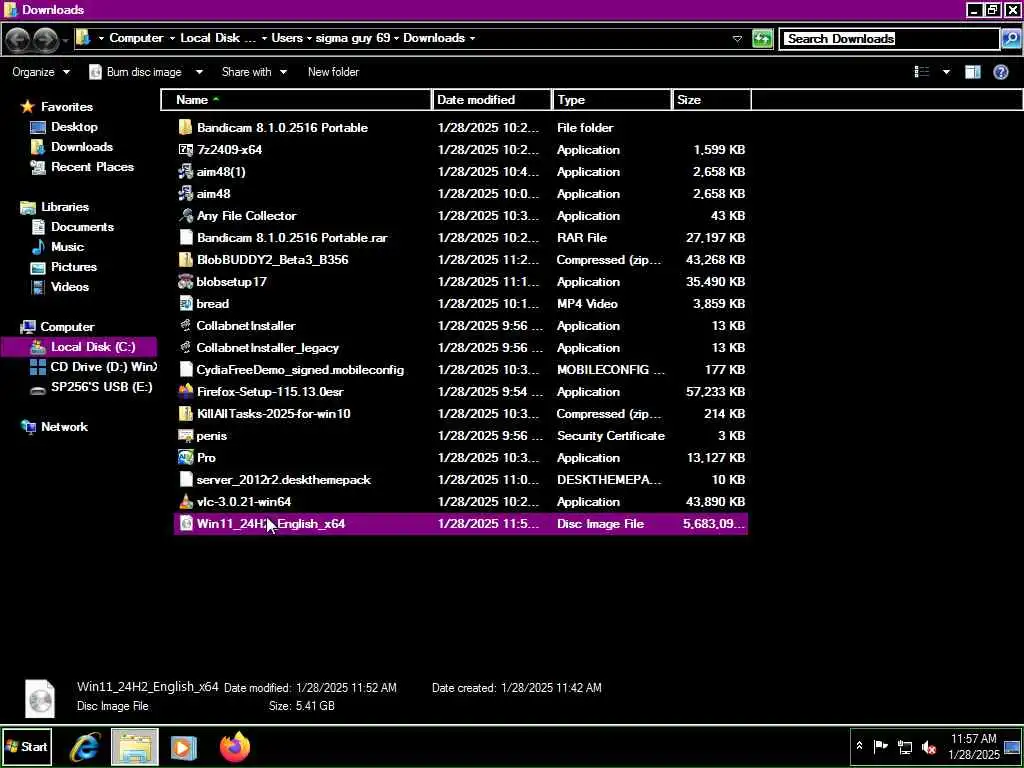Select the bread MP4 video icon

185,304
